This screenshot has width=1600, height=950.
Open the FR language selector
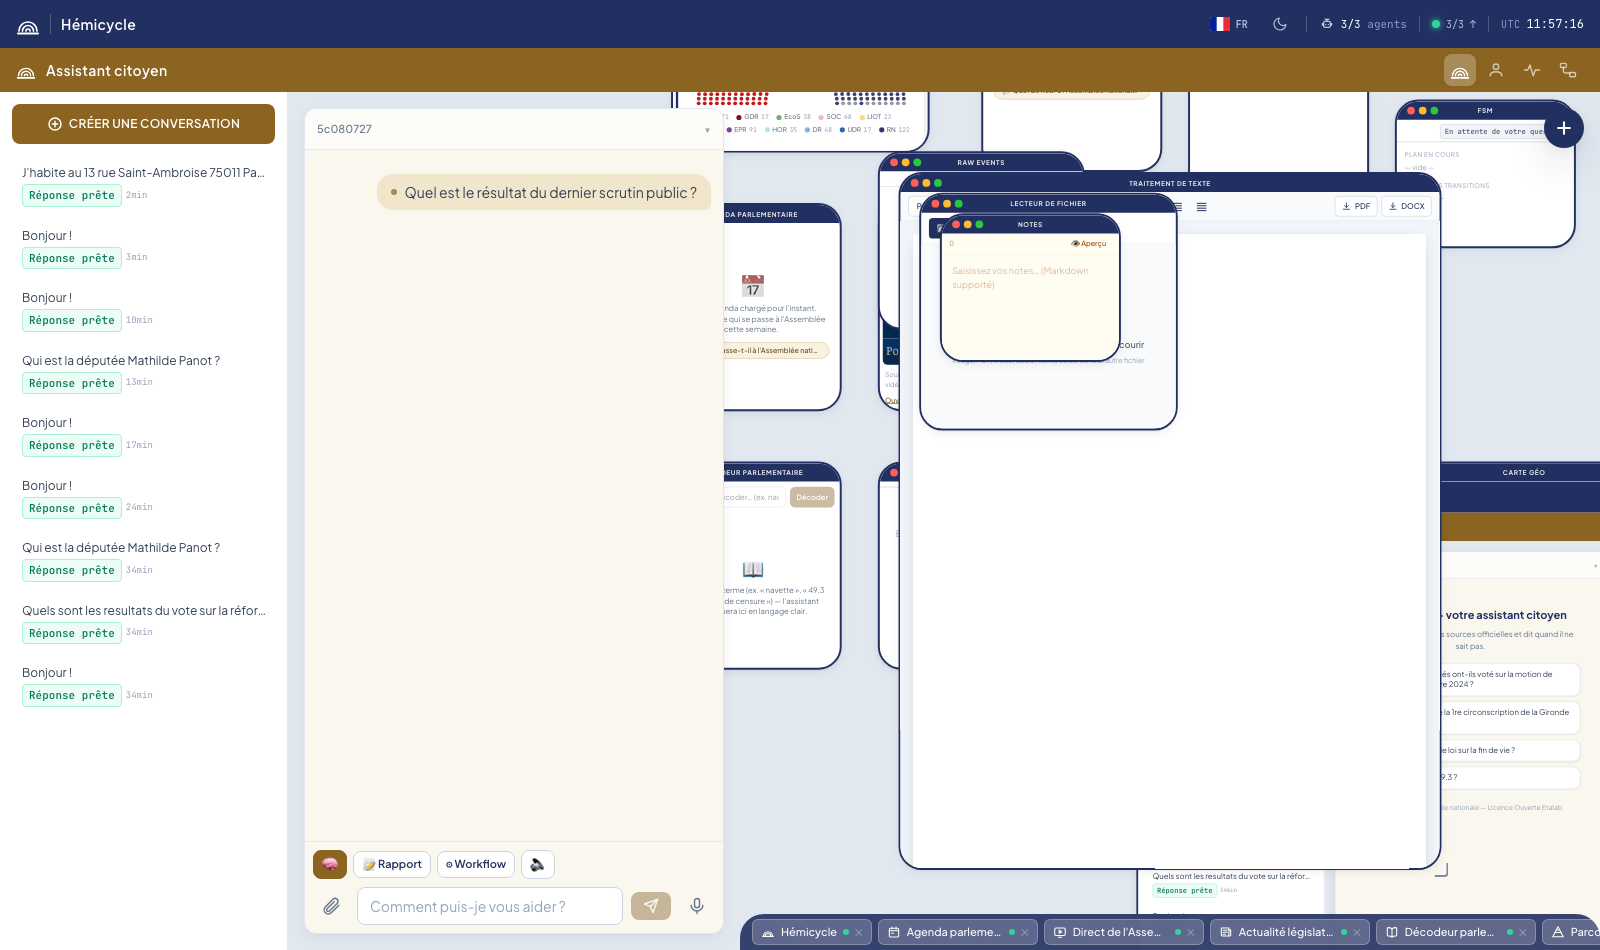tap(1230, 24)
